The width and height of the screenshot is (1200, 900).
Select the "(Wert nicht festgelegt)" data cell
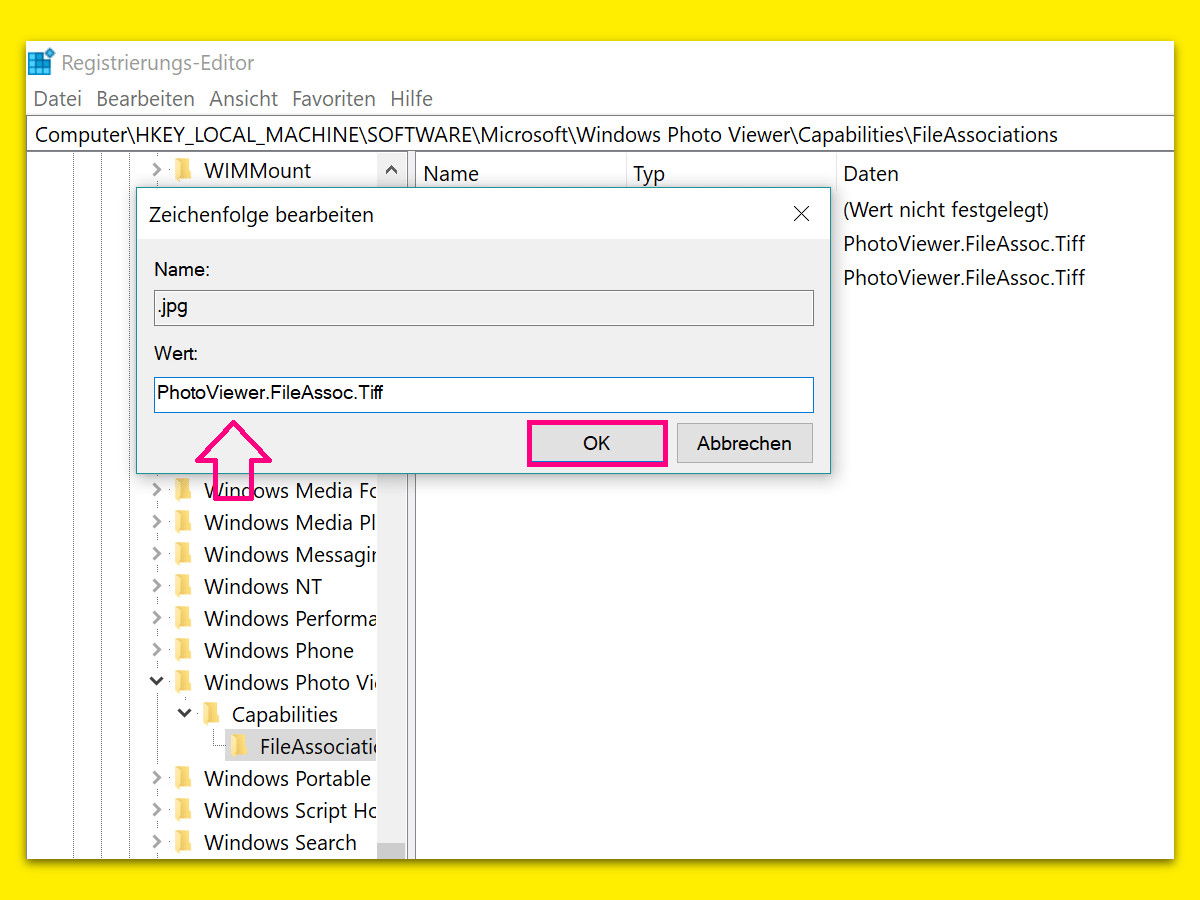click(946, 210)
